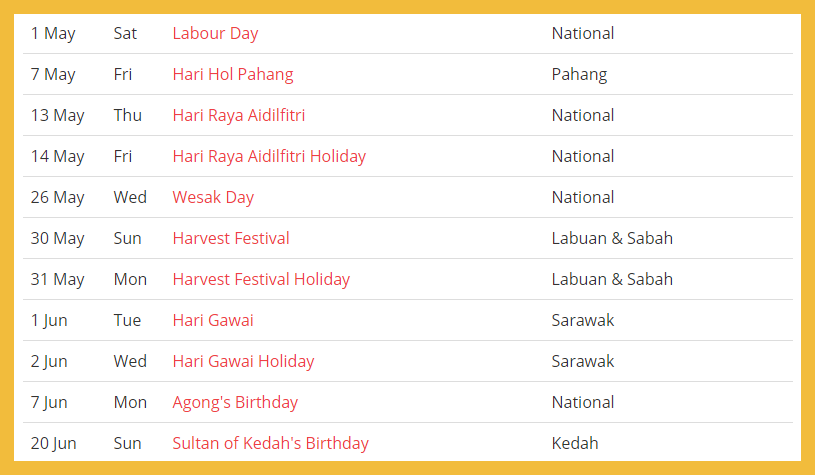This screenshot has width=815, height=475.
Task: Click the 26 May date cell
Action: [x=57, y=197]
